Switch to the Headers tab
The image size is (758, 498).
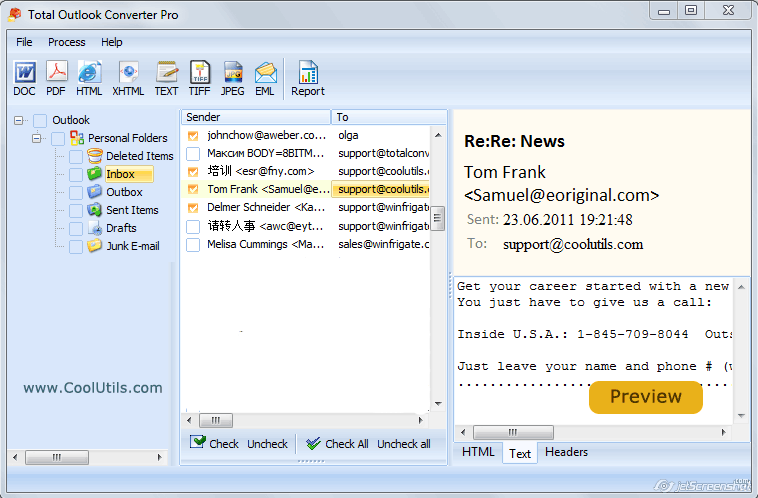coord(567,452)
